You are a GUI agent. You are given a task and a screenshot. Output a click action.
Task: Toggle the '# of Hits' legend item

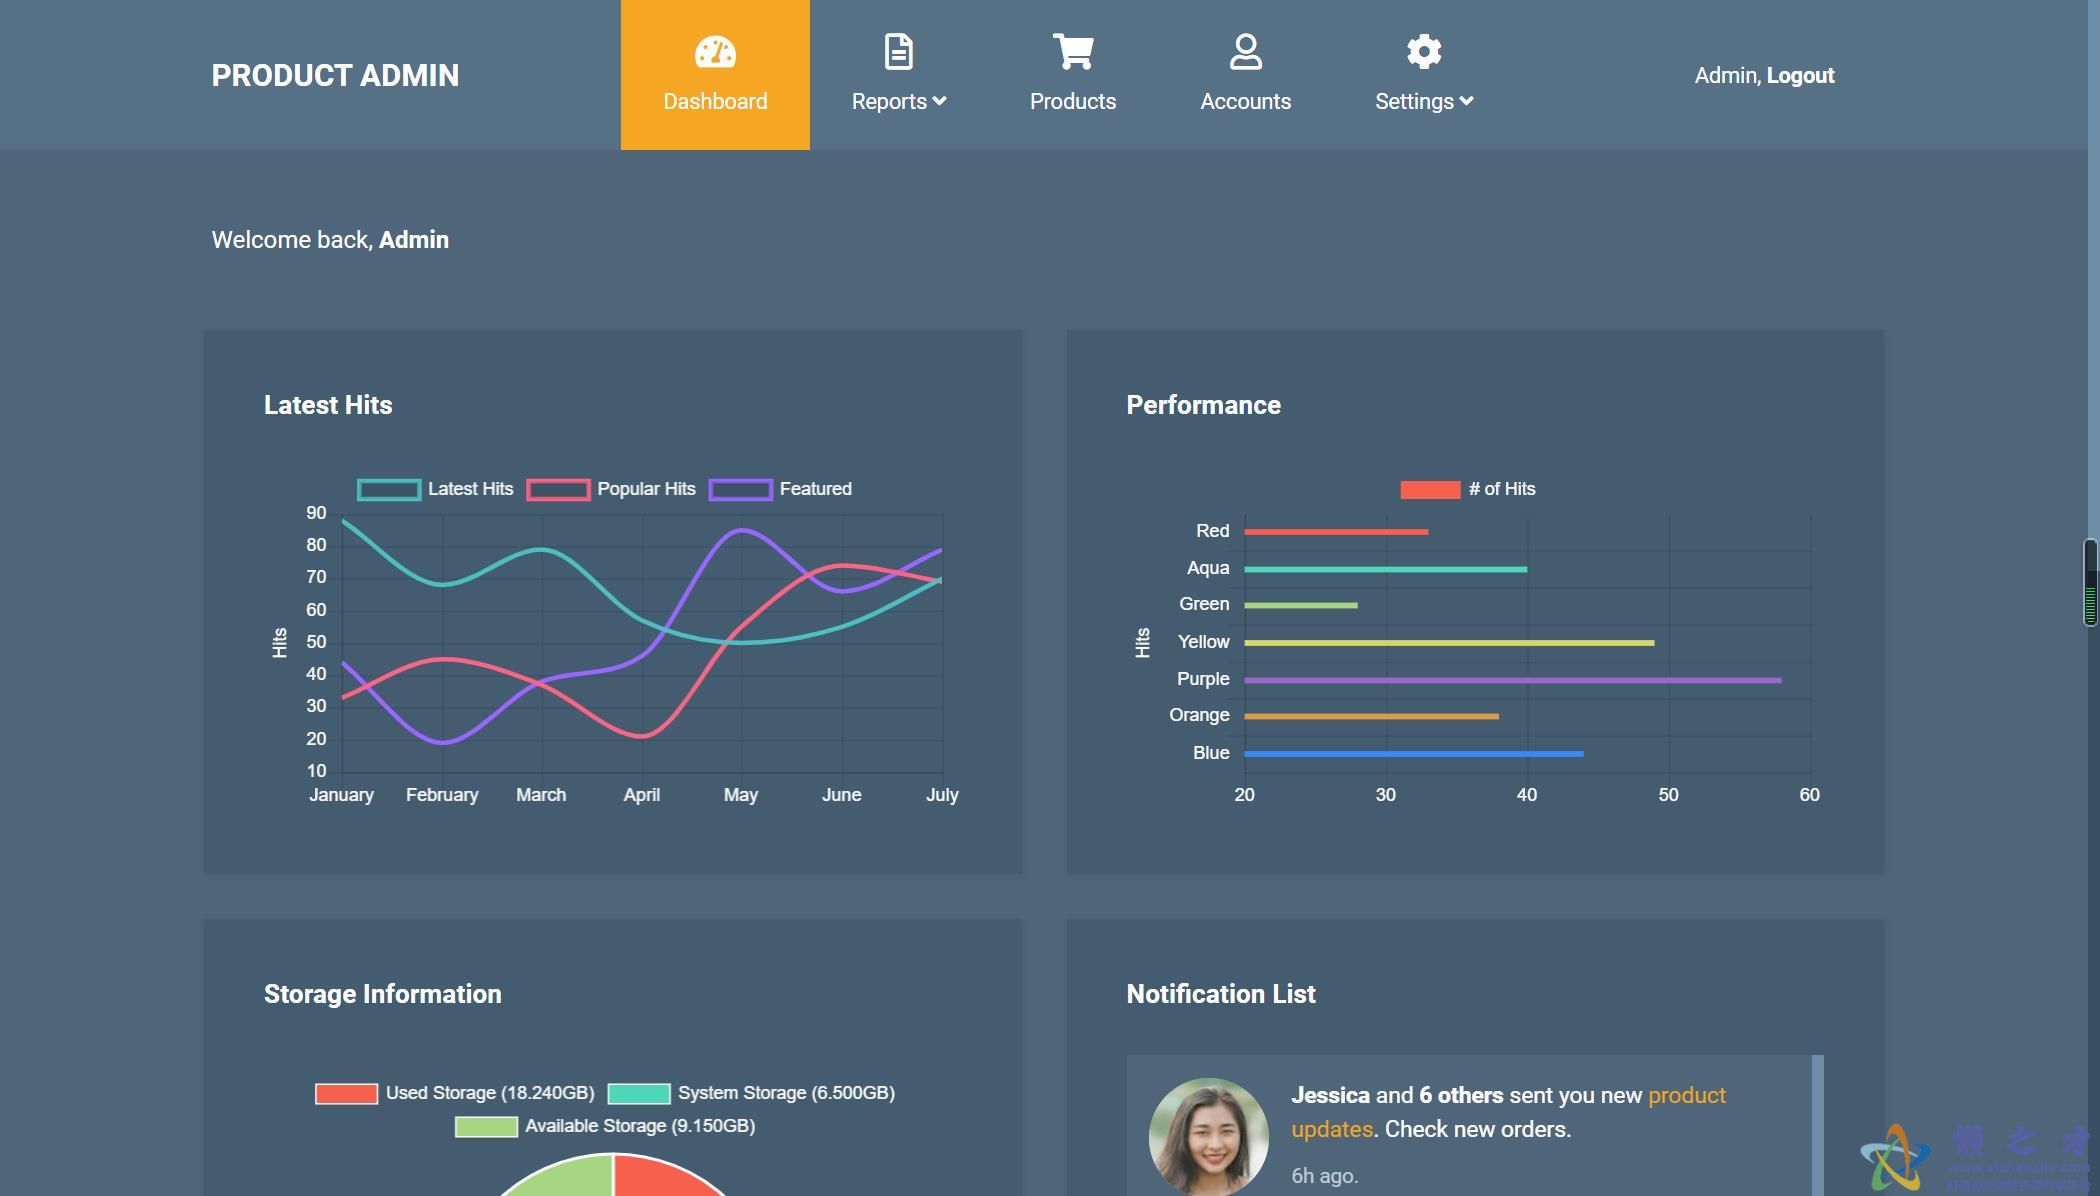click(x=1467, y=489)
